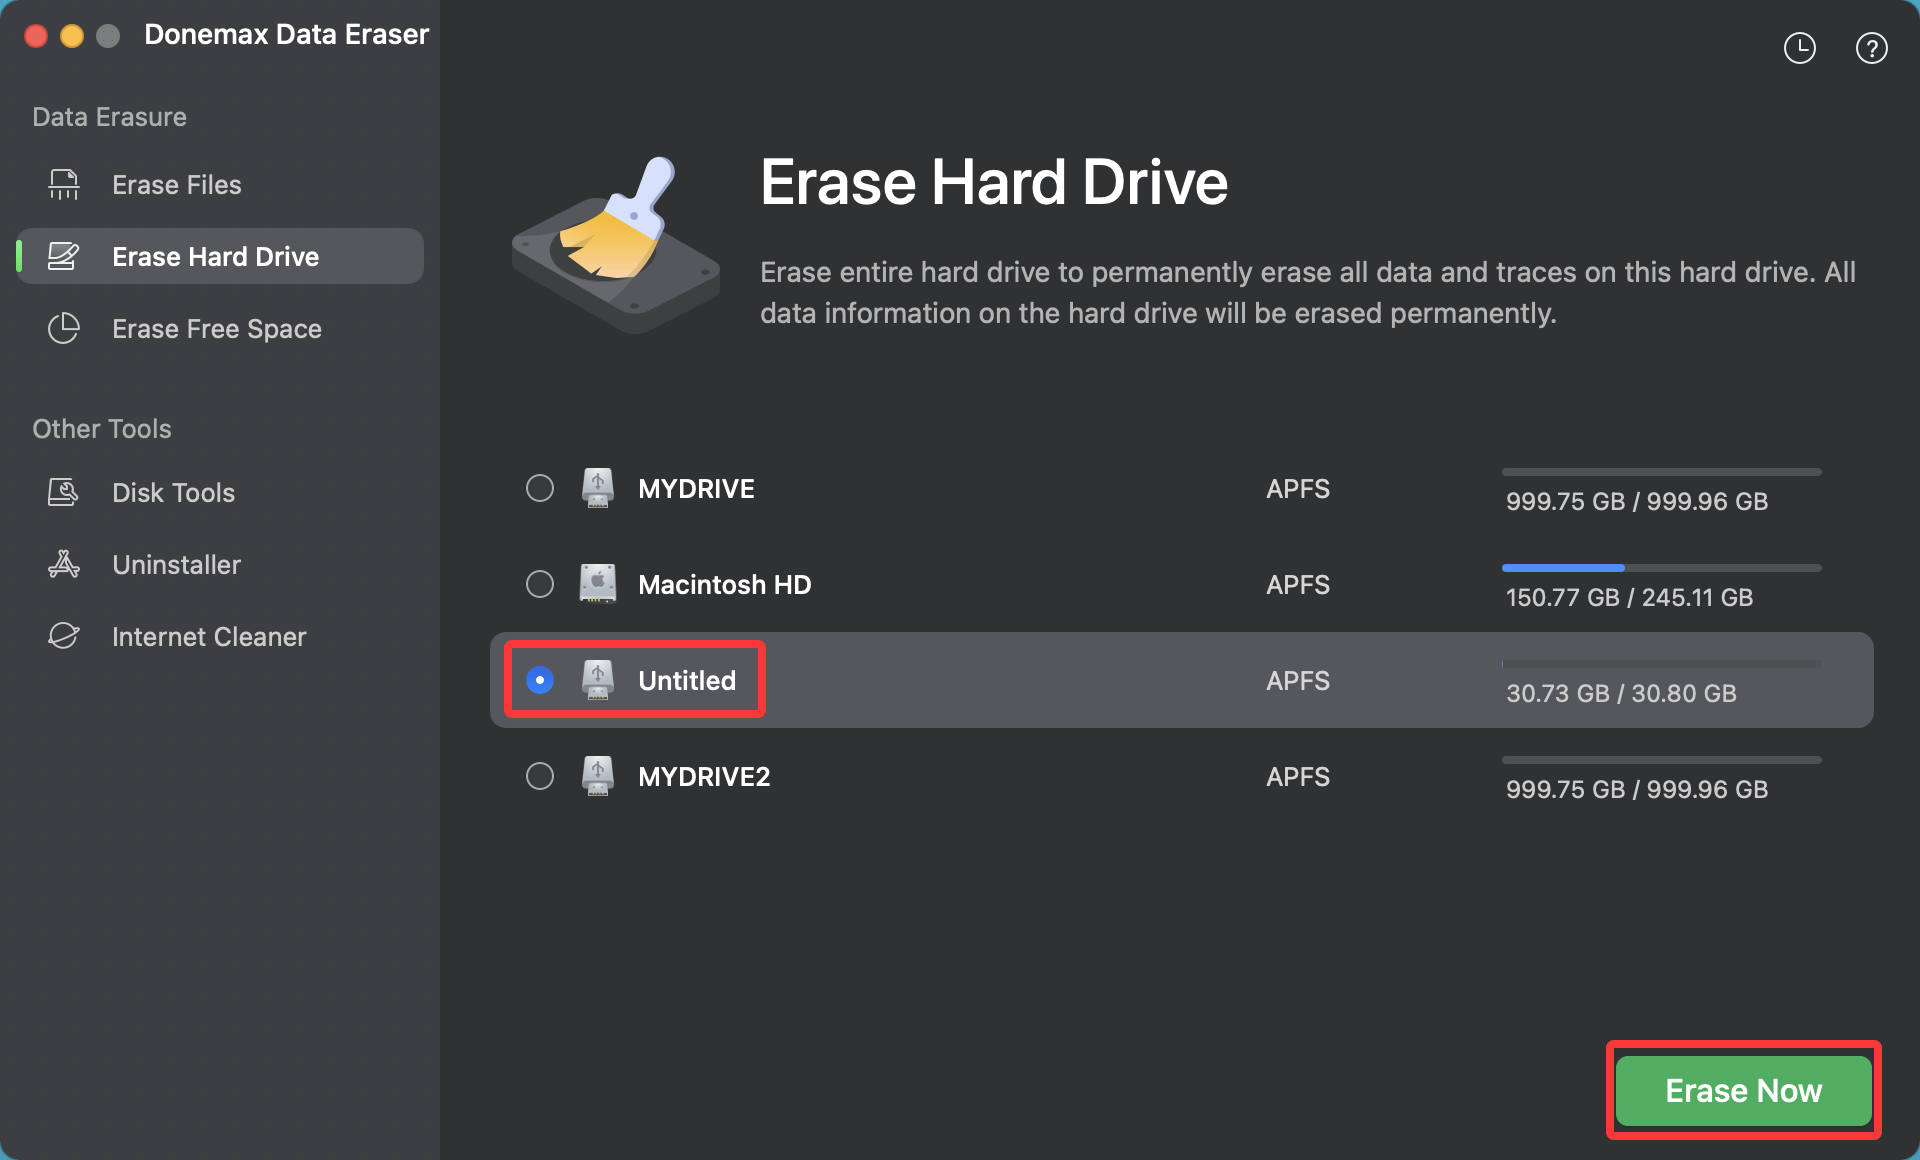The image size is (1920, 1160).
Task: Click the Erase Now button
Action: click(x=1743, y=1091)
